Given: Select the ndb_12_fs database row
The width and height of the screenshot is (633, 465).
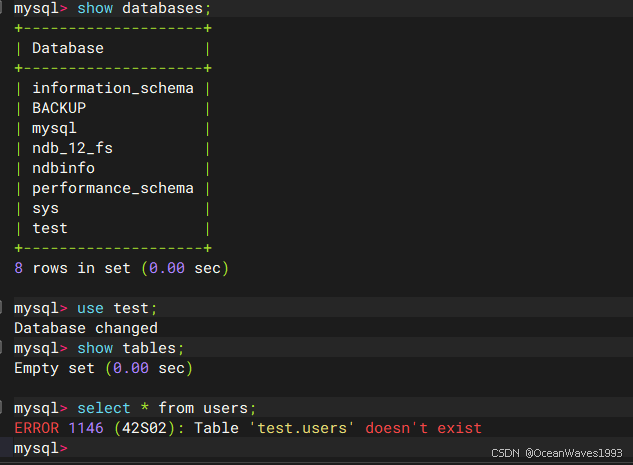Looking at the screenshot, I should 72,148.
